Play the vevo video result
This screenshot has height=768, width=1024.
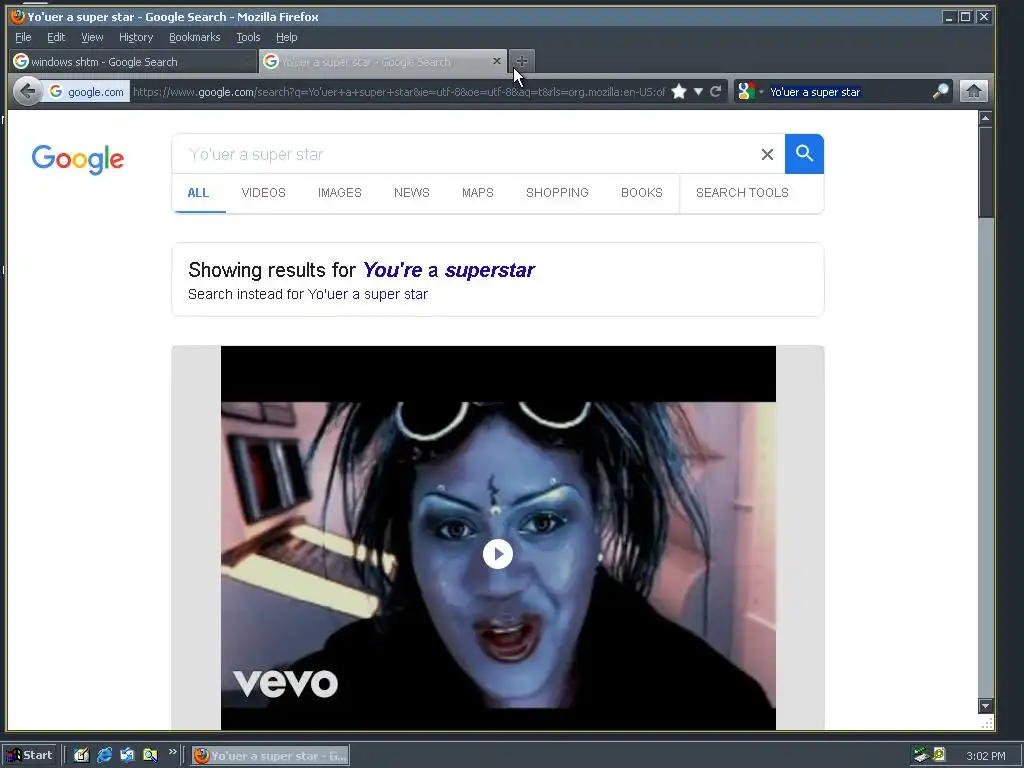coord(498,554)
